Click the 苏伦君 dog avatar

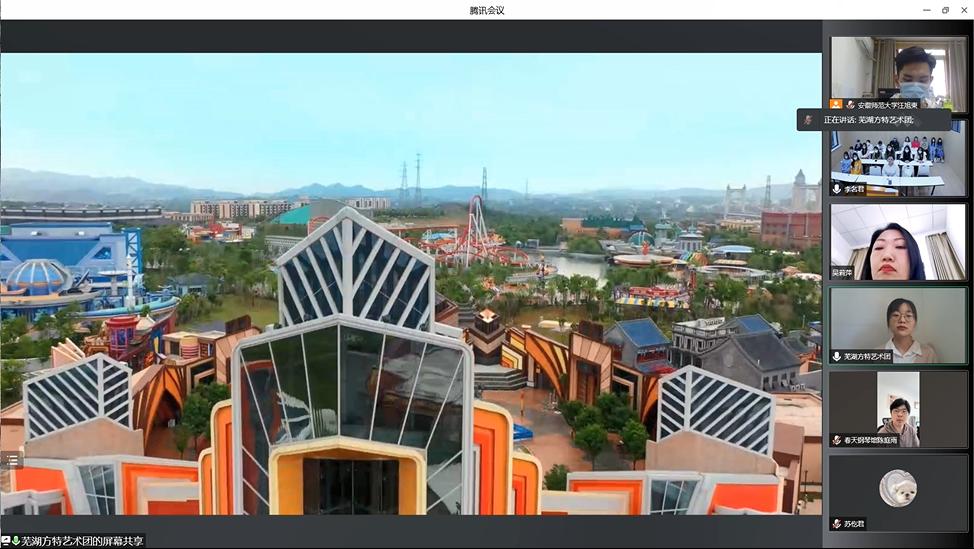(x=898, y=488)
